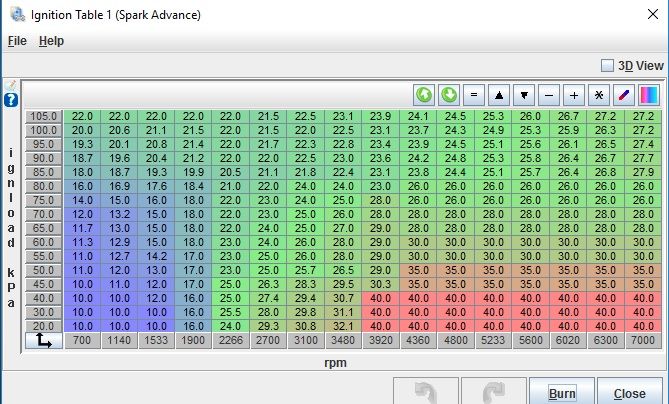Select the 1140 rpm axis cell
Viewport: 669px width, 404px height.
119,340
